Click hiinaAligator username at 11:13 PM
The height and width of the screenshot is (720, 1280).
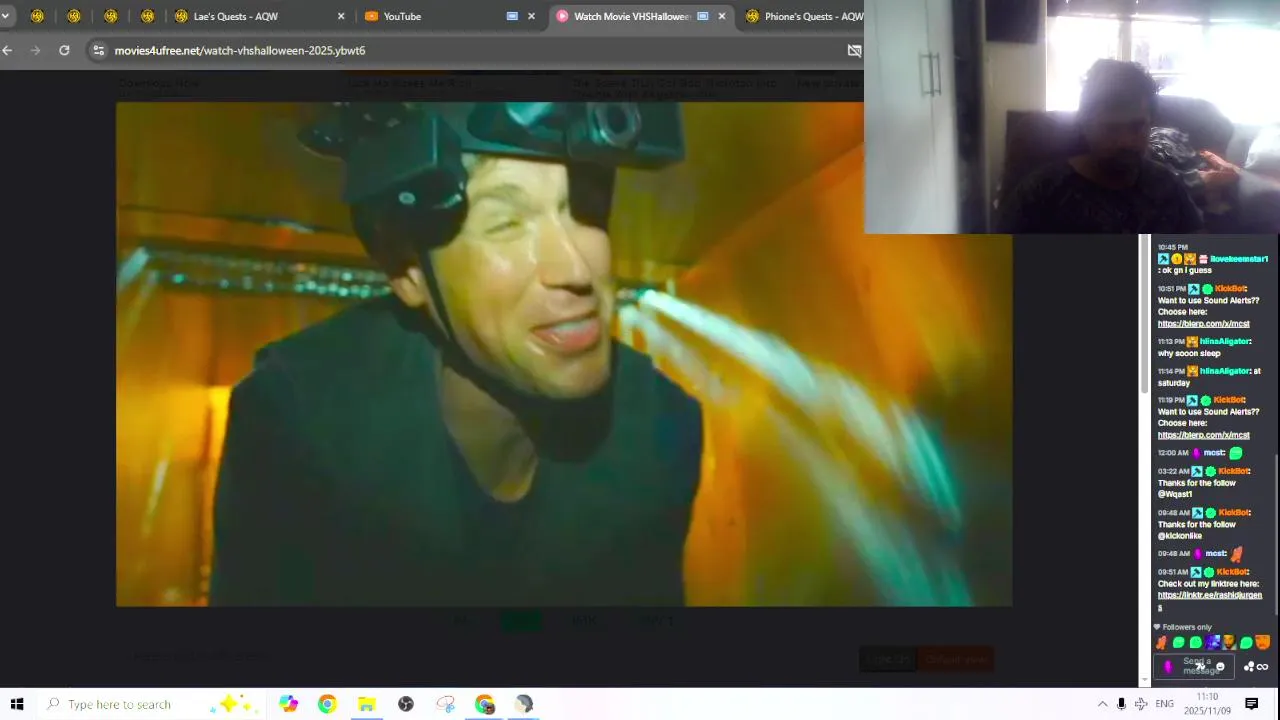click(x=1224, y=342)
